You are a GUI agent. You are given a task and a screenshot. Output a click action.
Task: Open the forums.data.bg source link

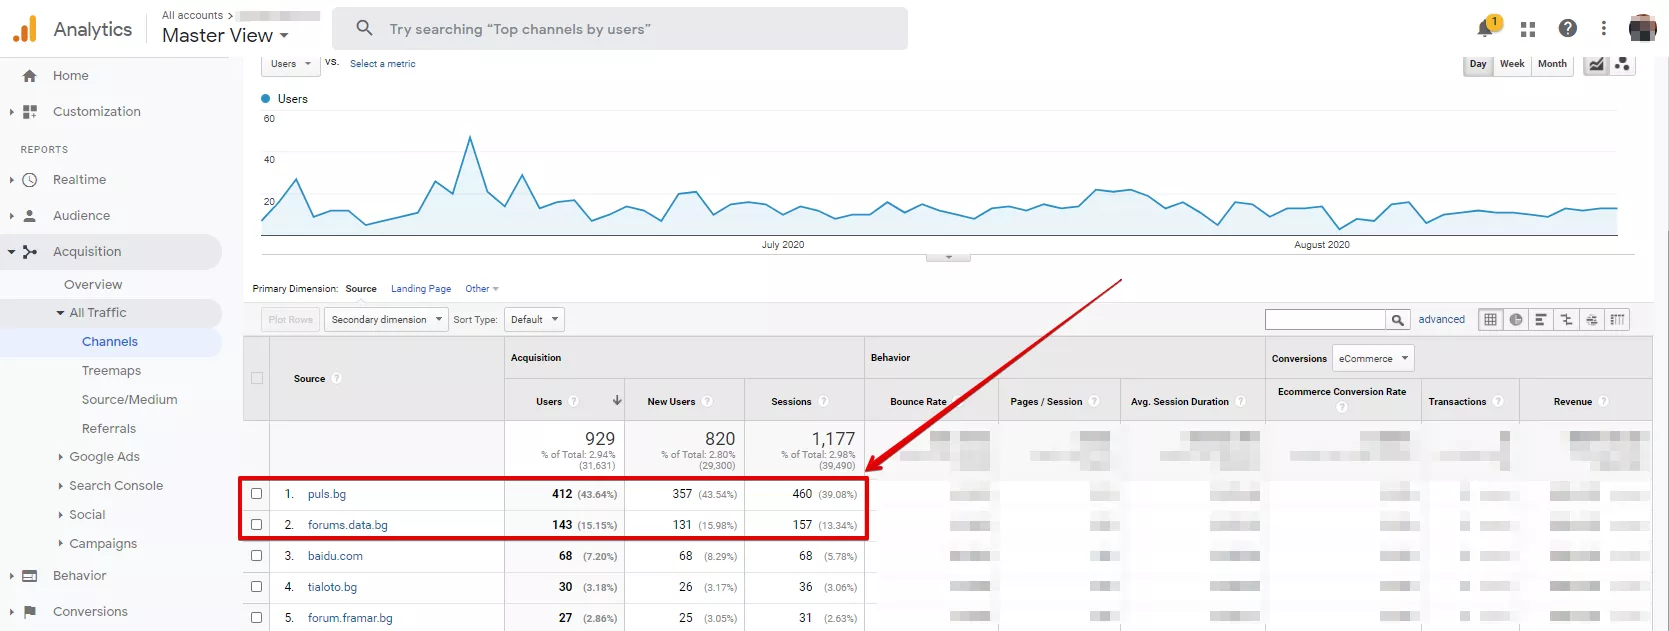tap(347, 525)
